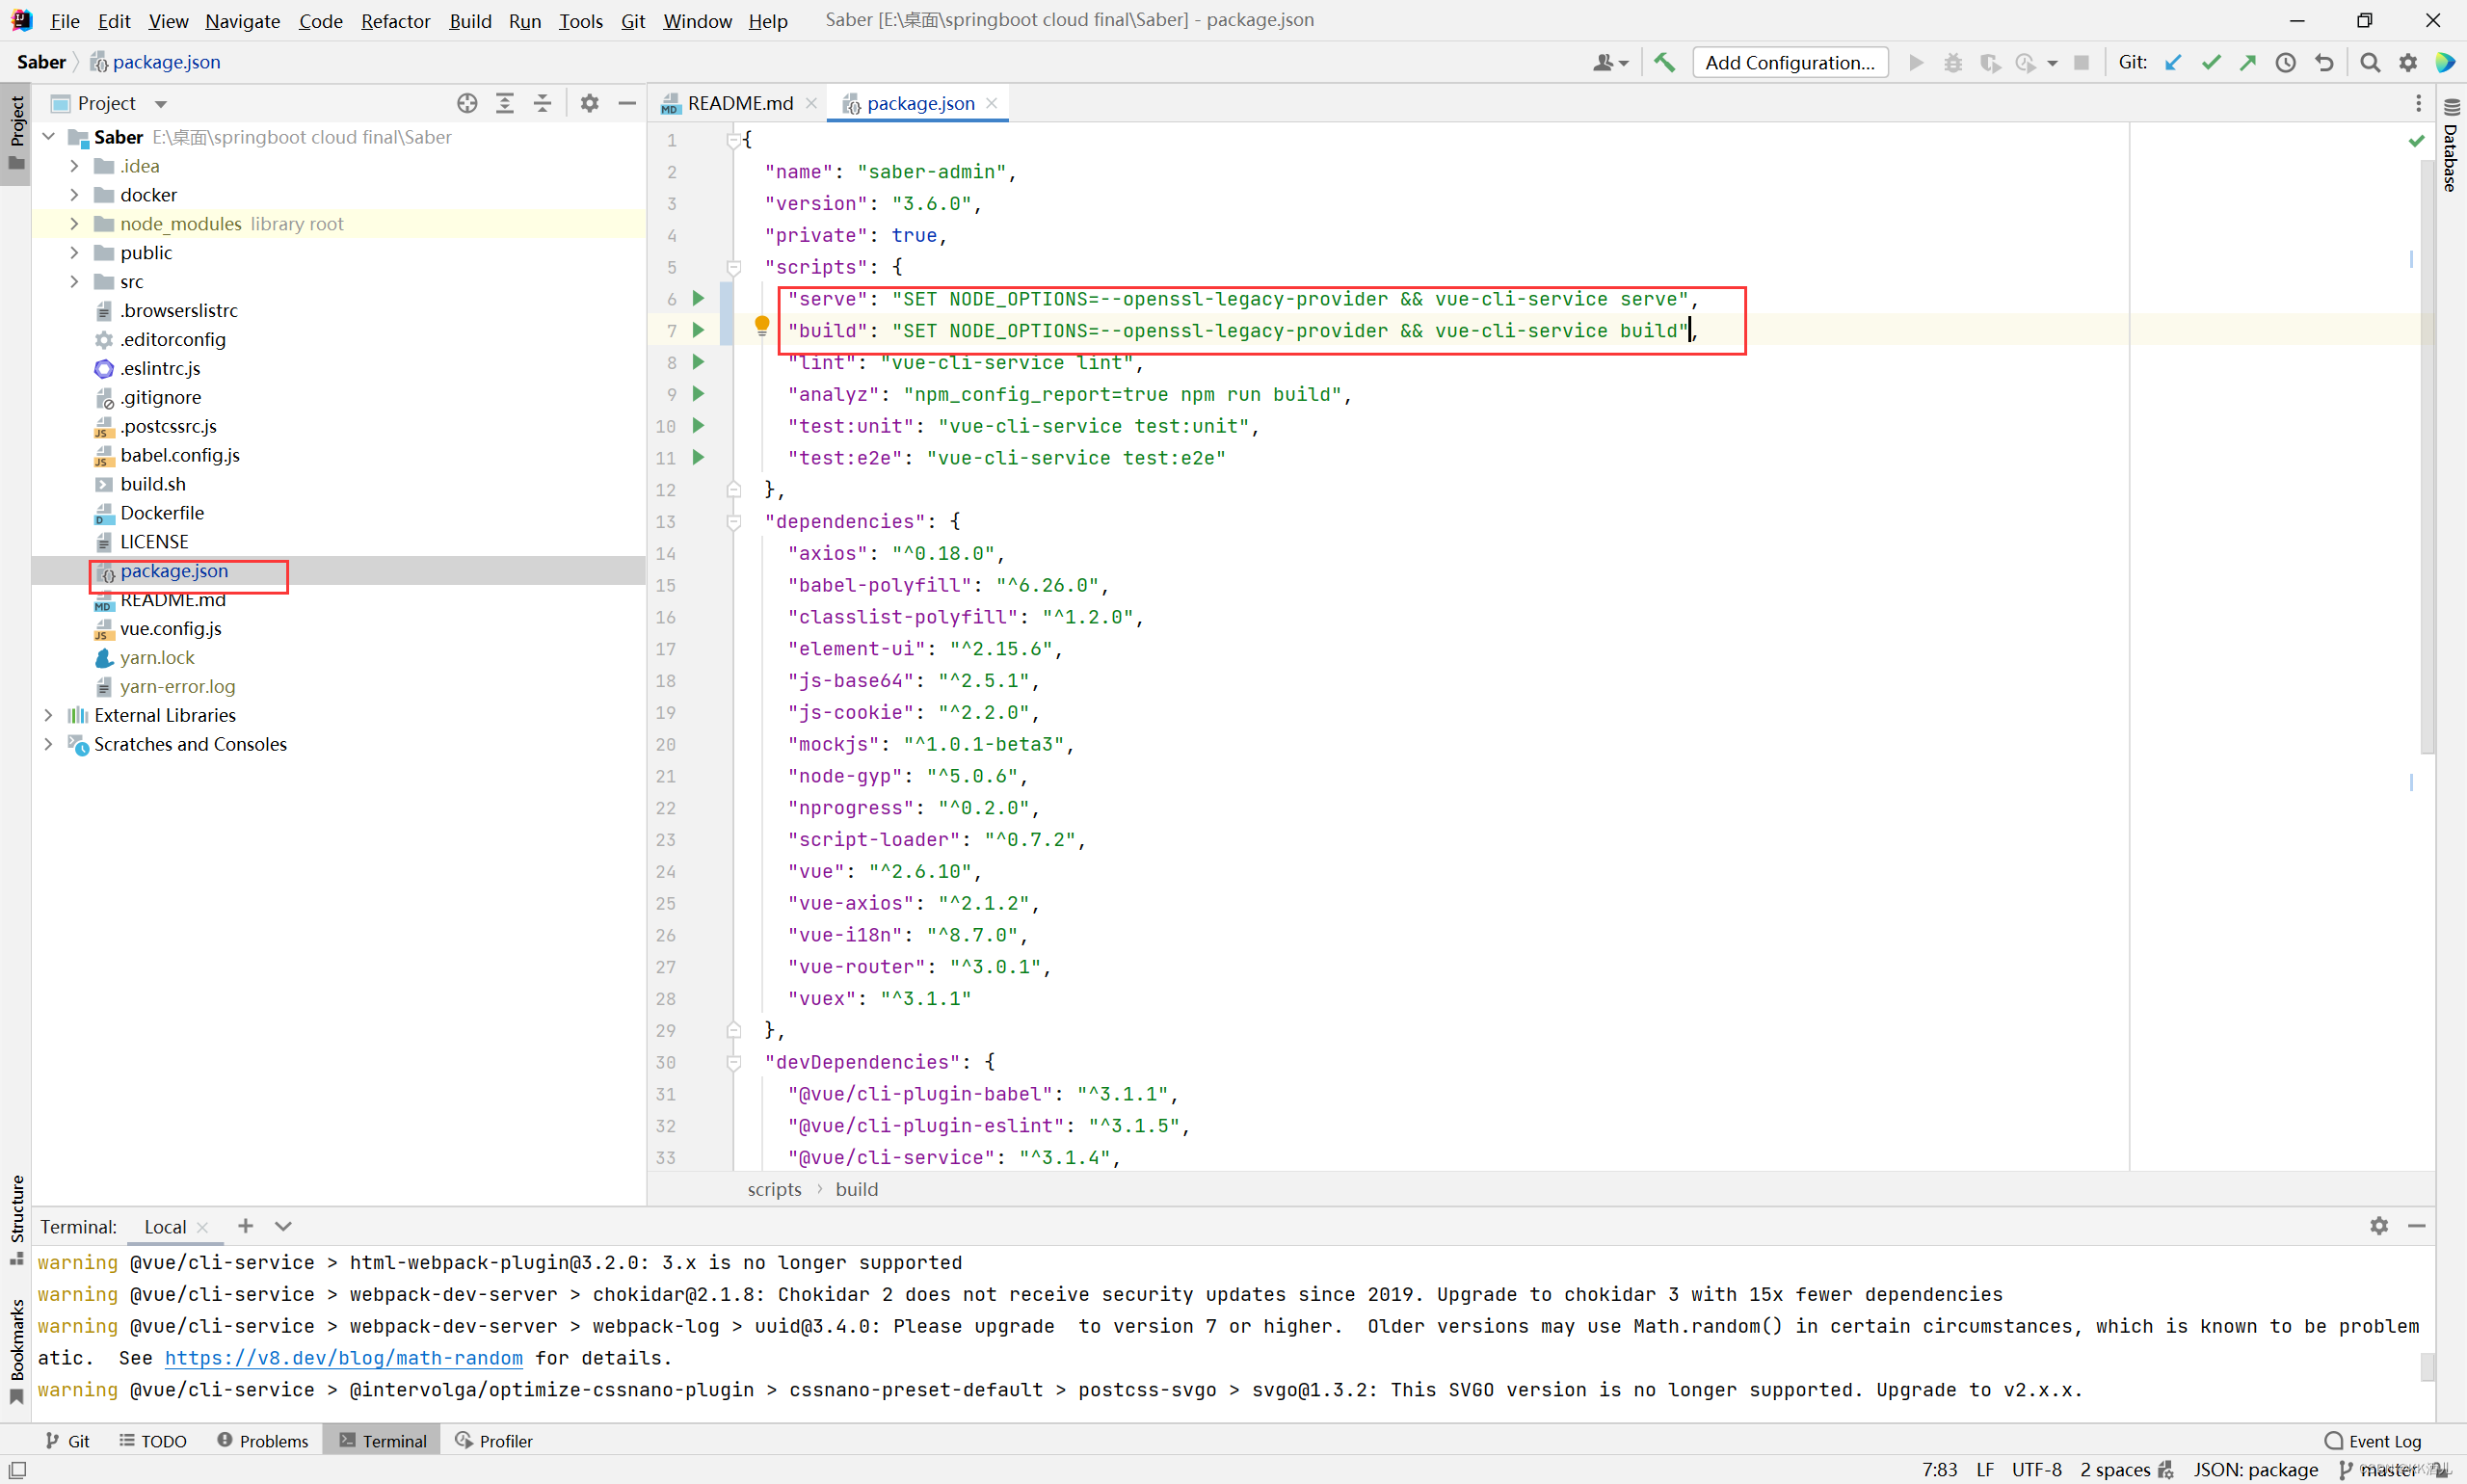Expand the node_modules folder
2467x1484 pixels.
point(75,224)
